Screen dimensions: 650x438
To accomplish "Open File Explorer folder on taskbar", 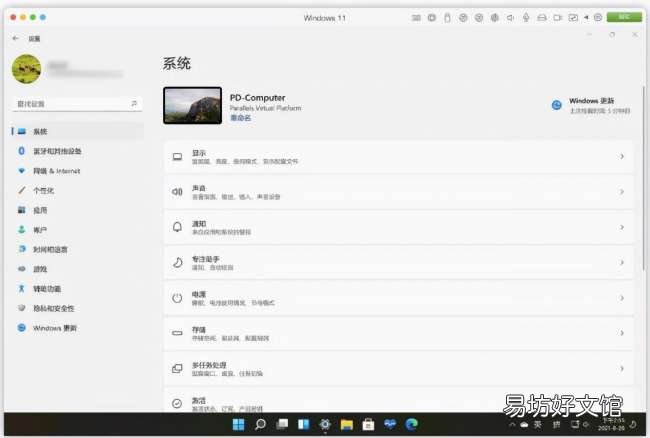I will click(347, 424).
